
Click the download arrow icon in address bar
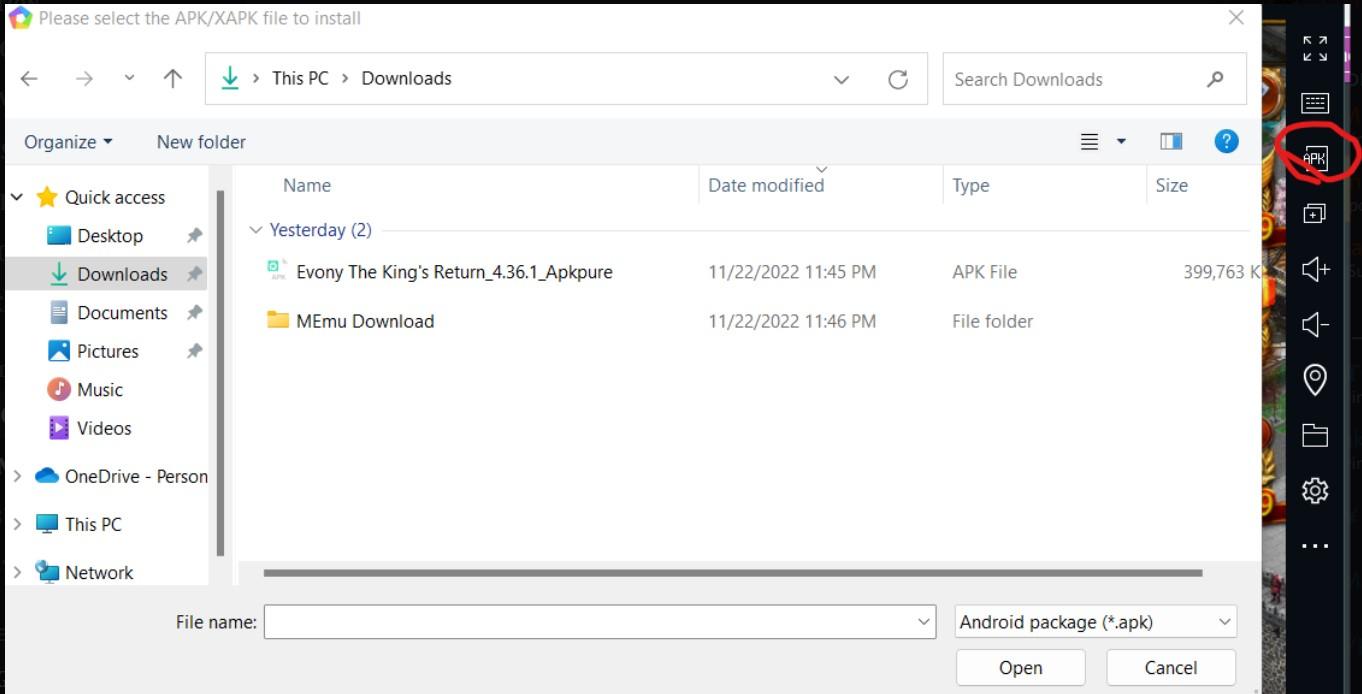coord(230,78)
